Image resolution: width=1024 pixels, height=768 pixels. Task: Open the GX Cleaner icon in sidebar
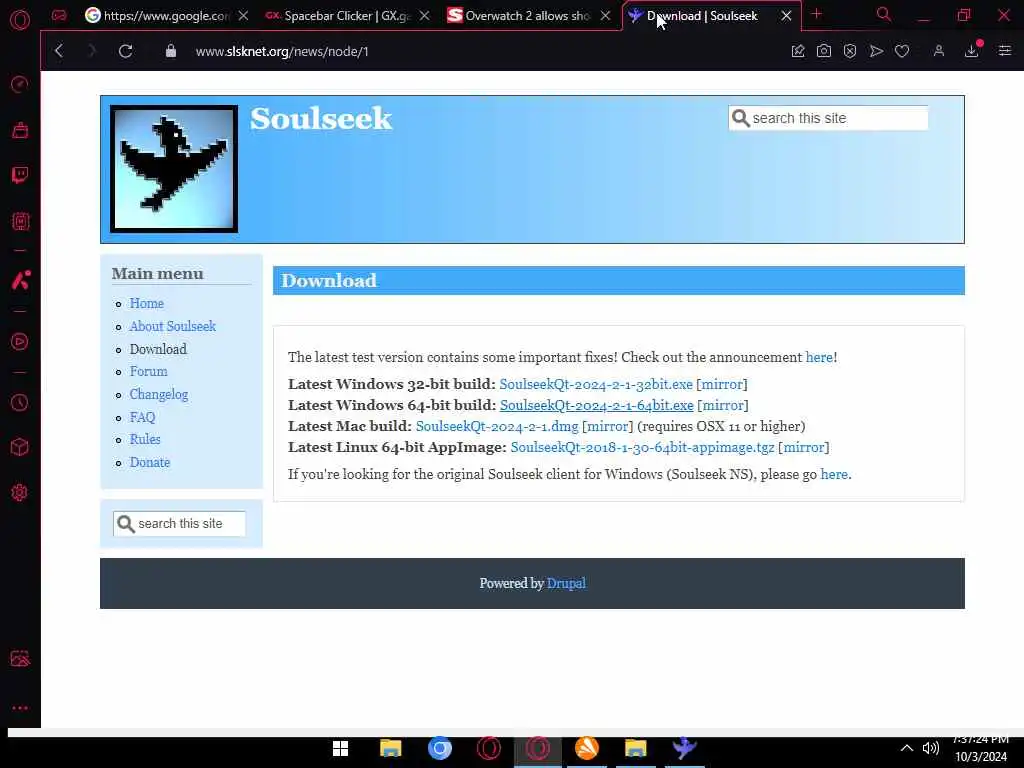20,130
